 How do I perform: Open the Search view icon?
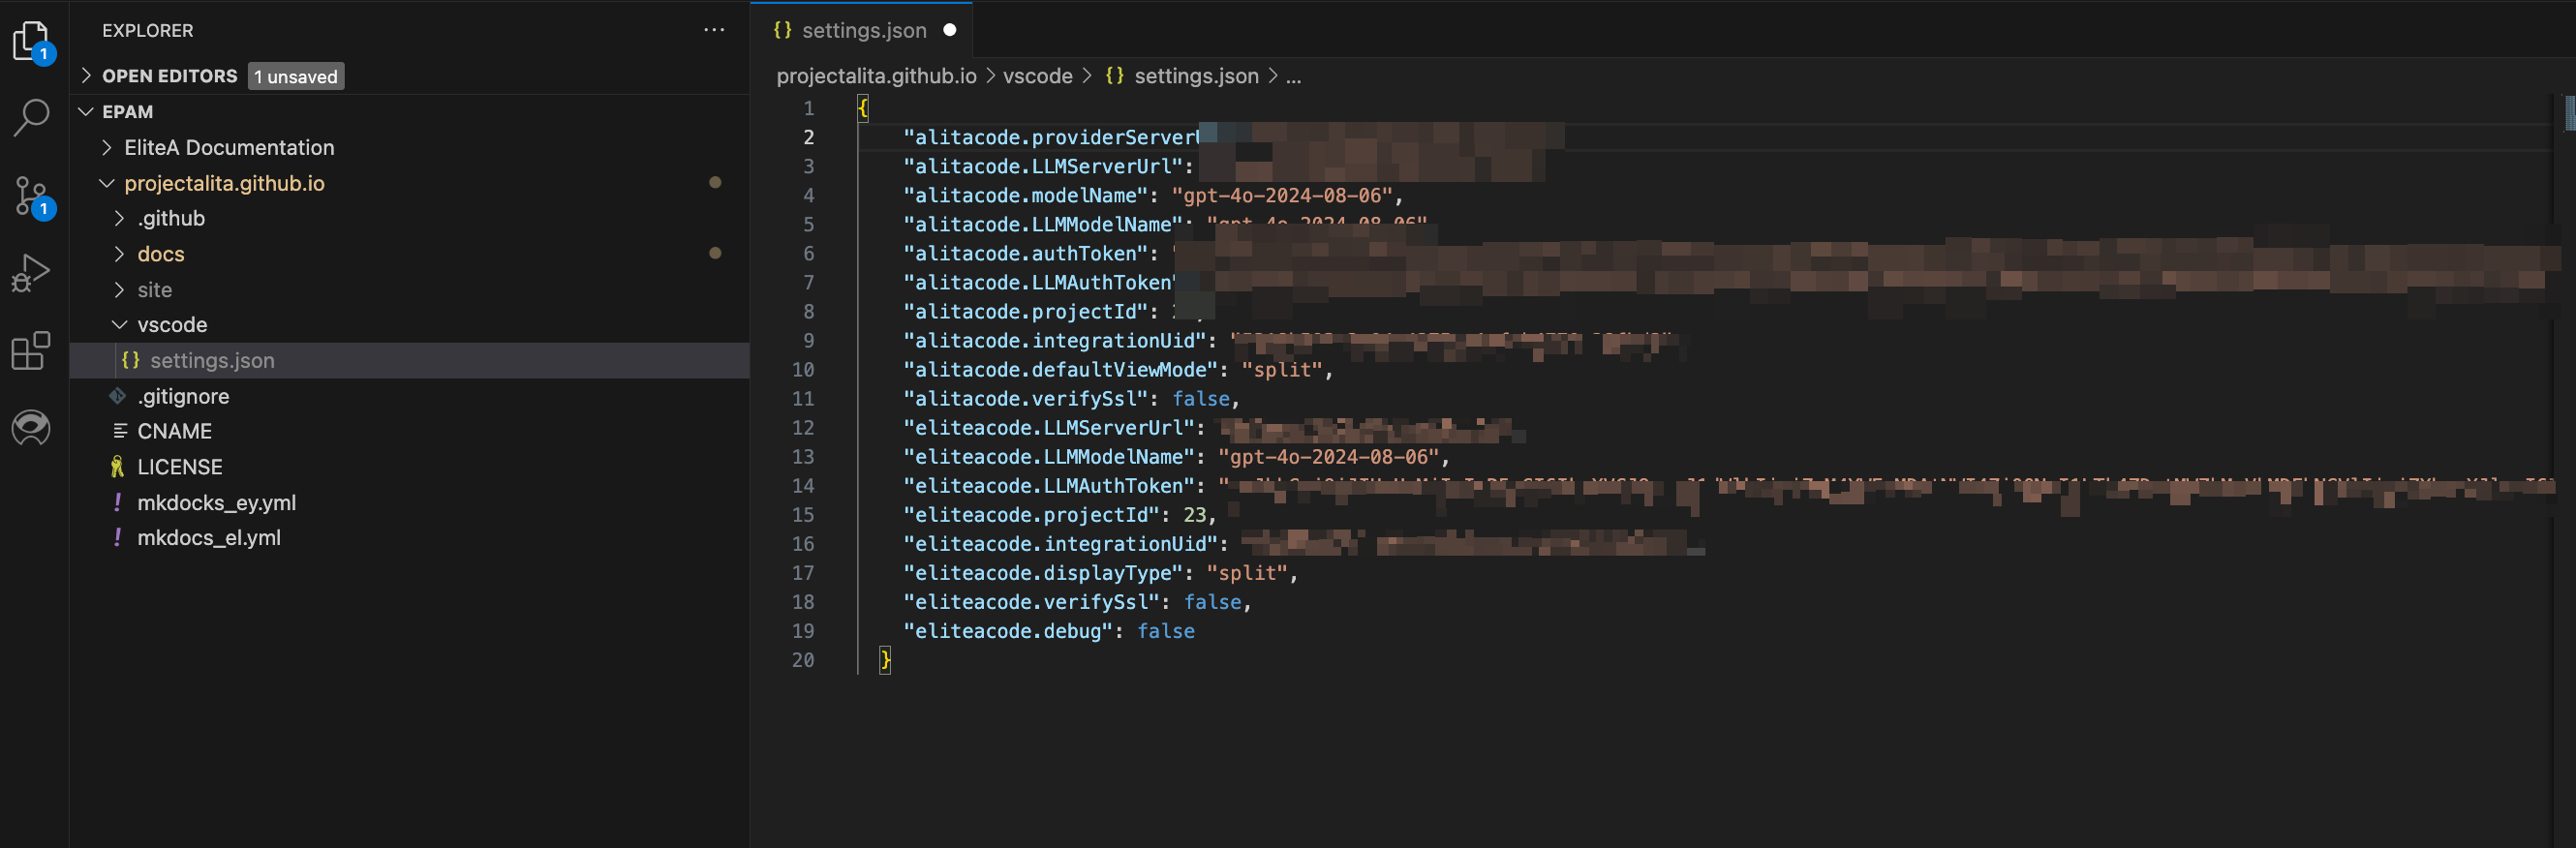click(32, 117)
